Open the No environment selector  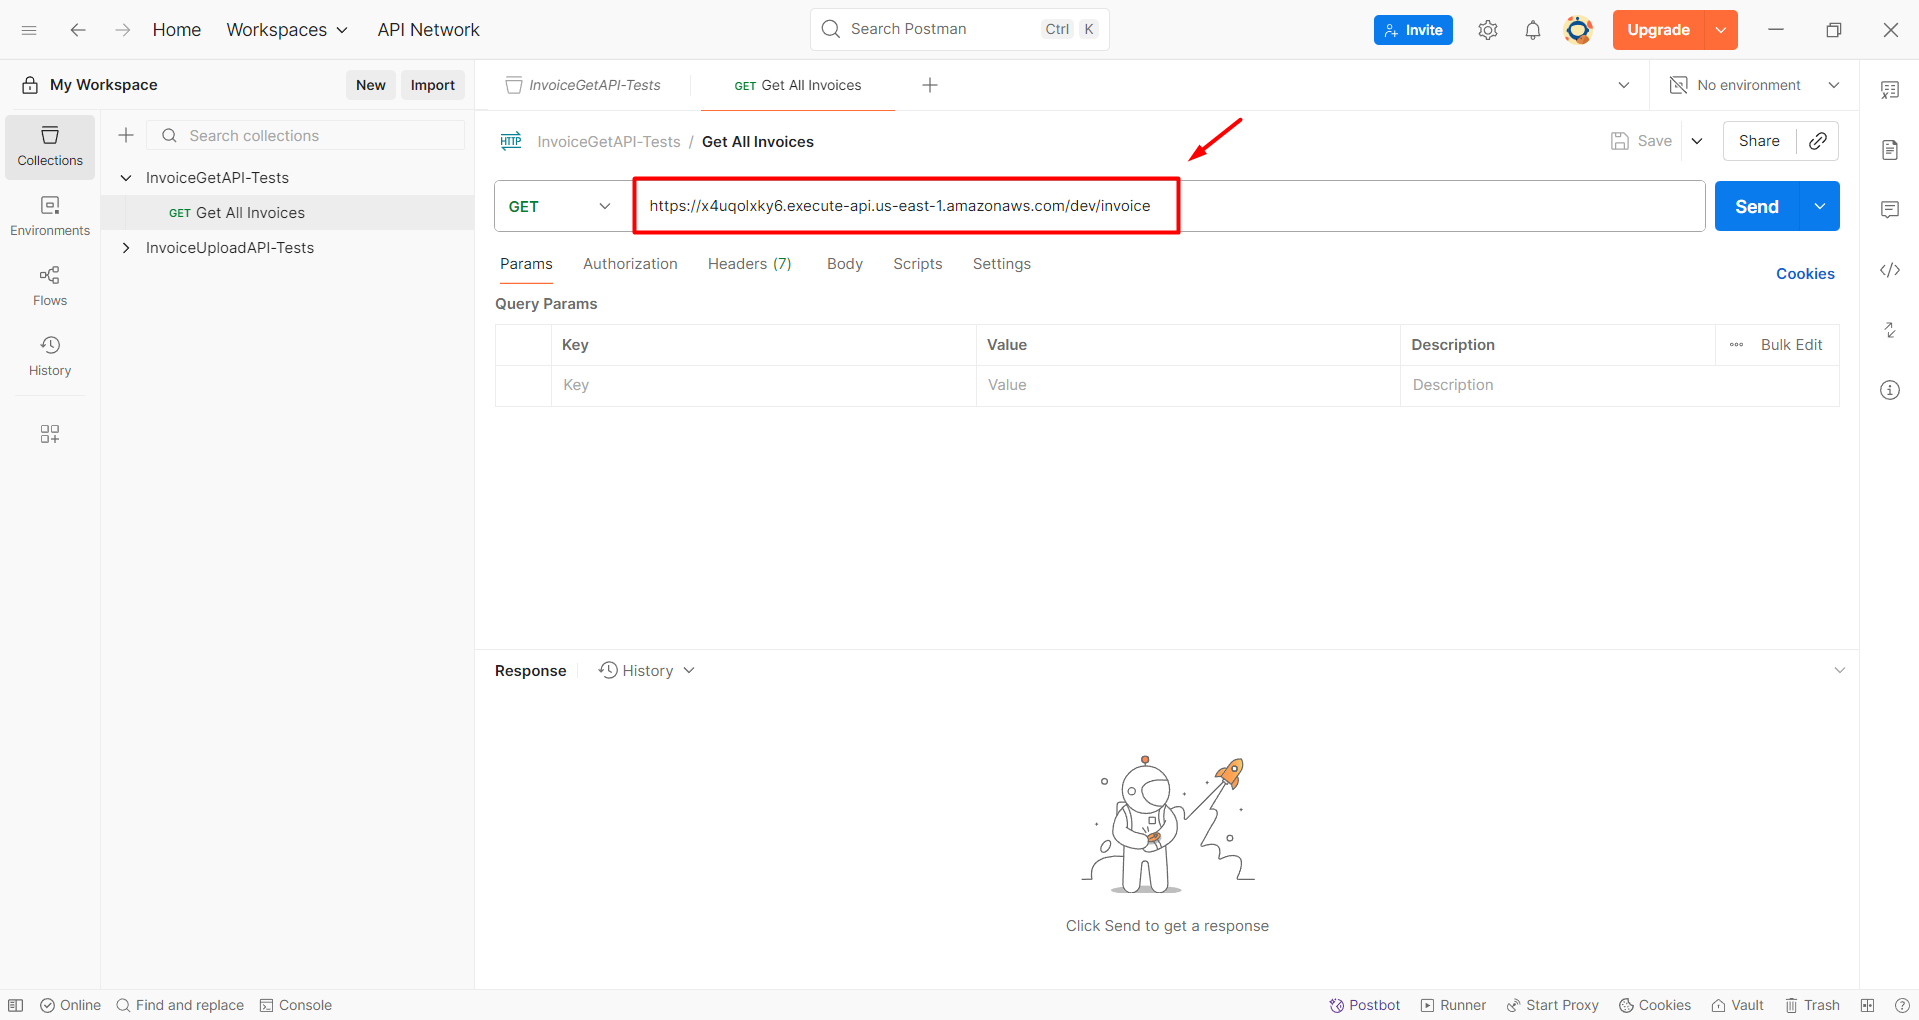1750,85
